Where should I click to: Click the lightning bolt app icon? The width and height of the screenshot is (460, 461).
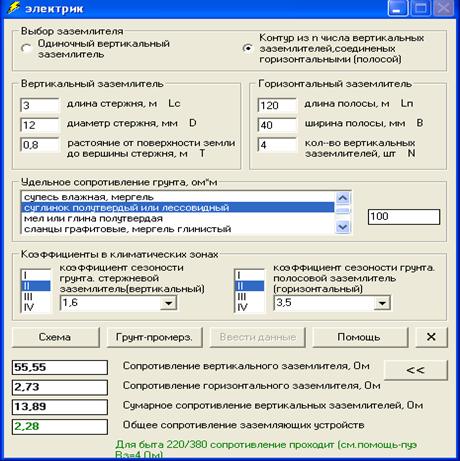click(14, 8)
